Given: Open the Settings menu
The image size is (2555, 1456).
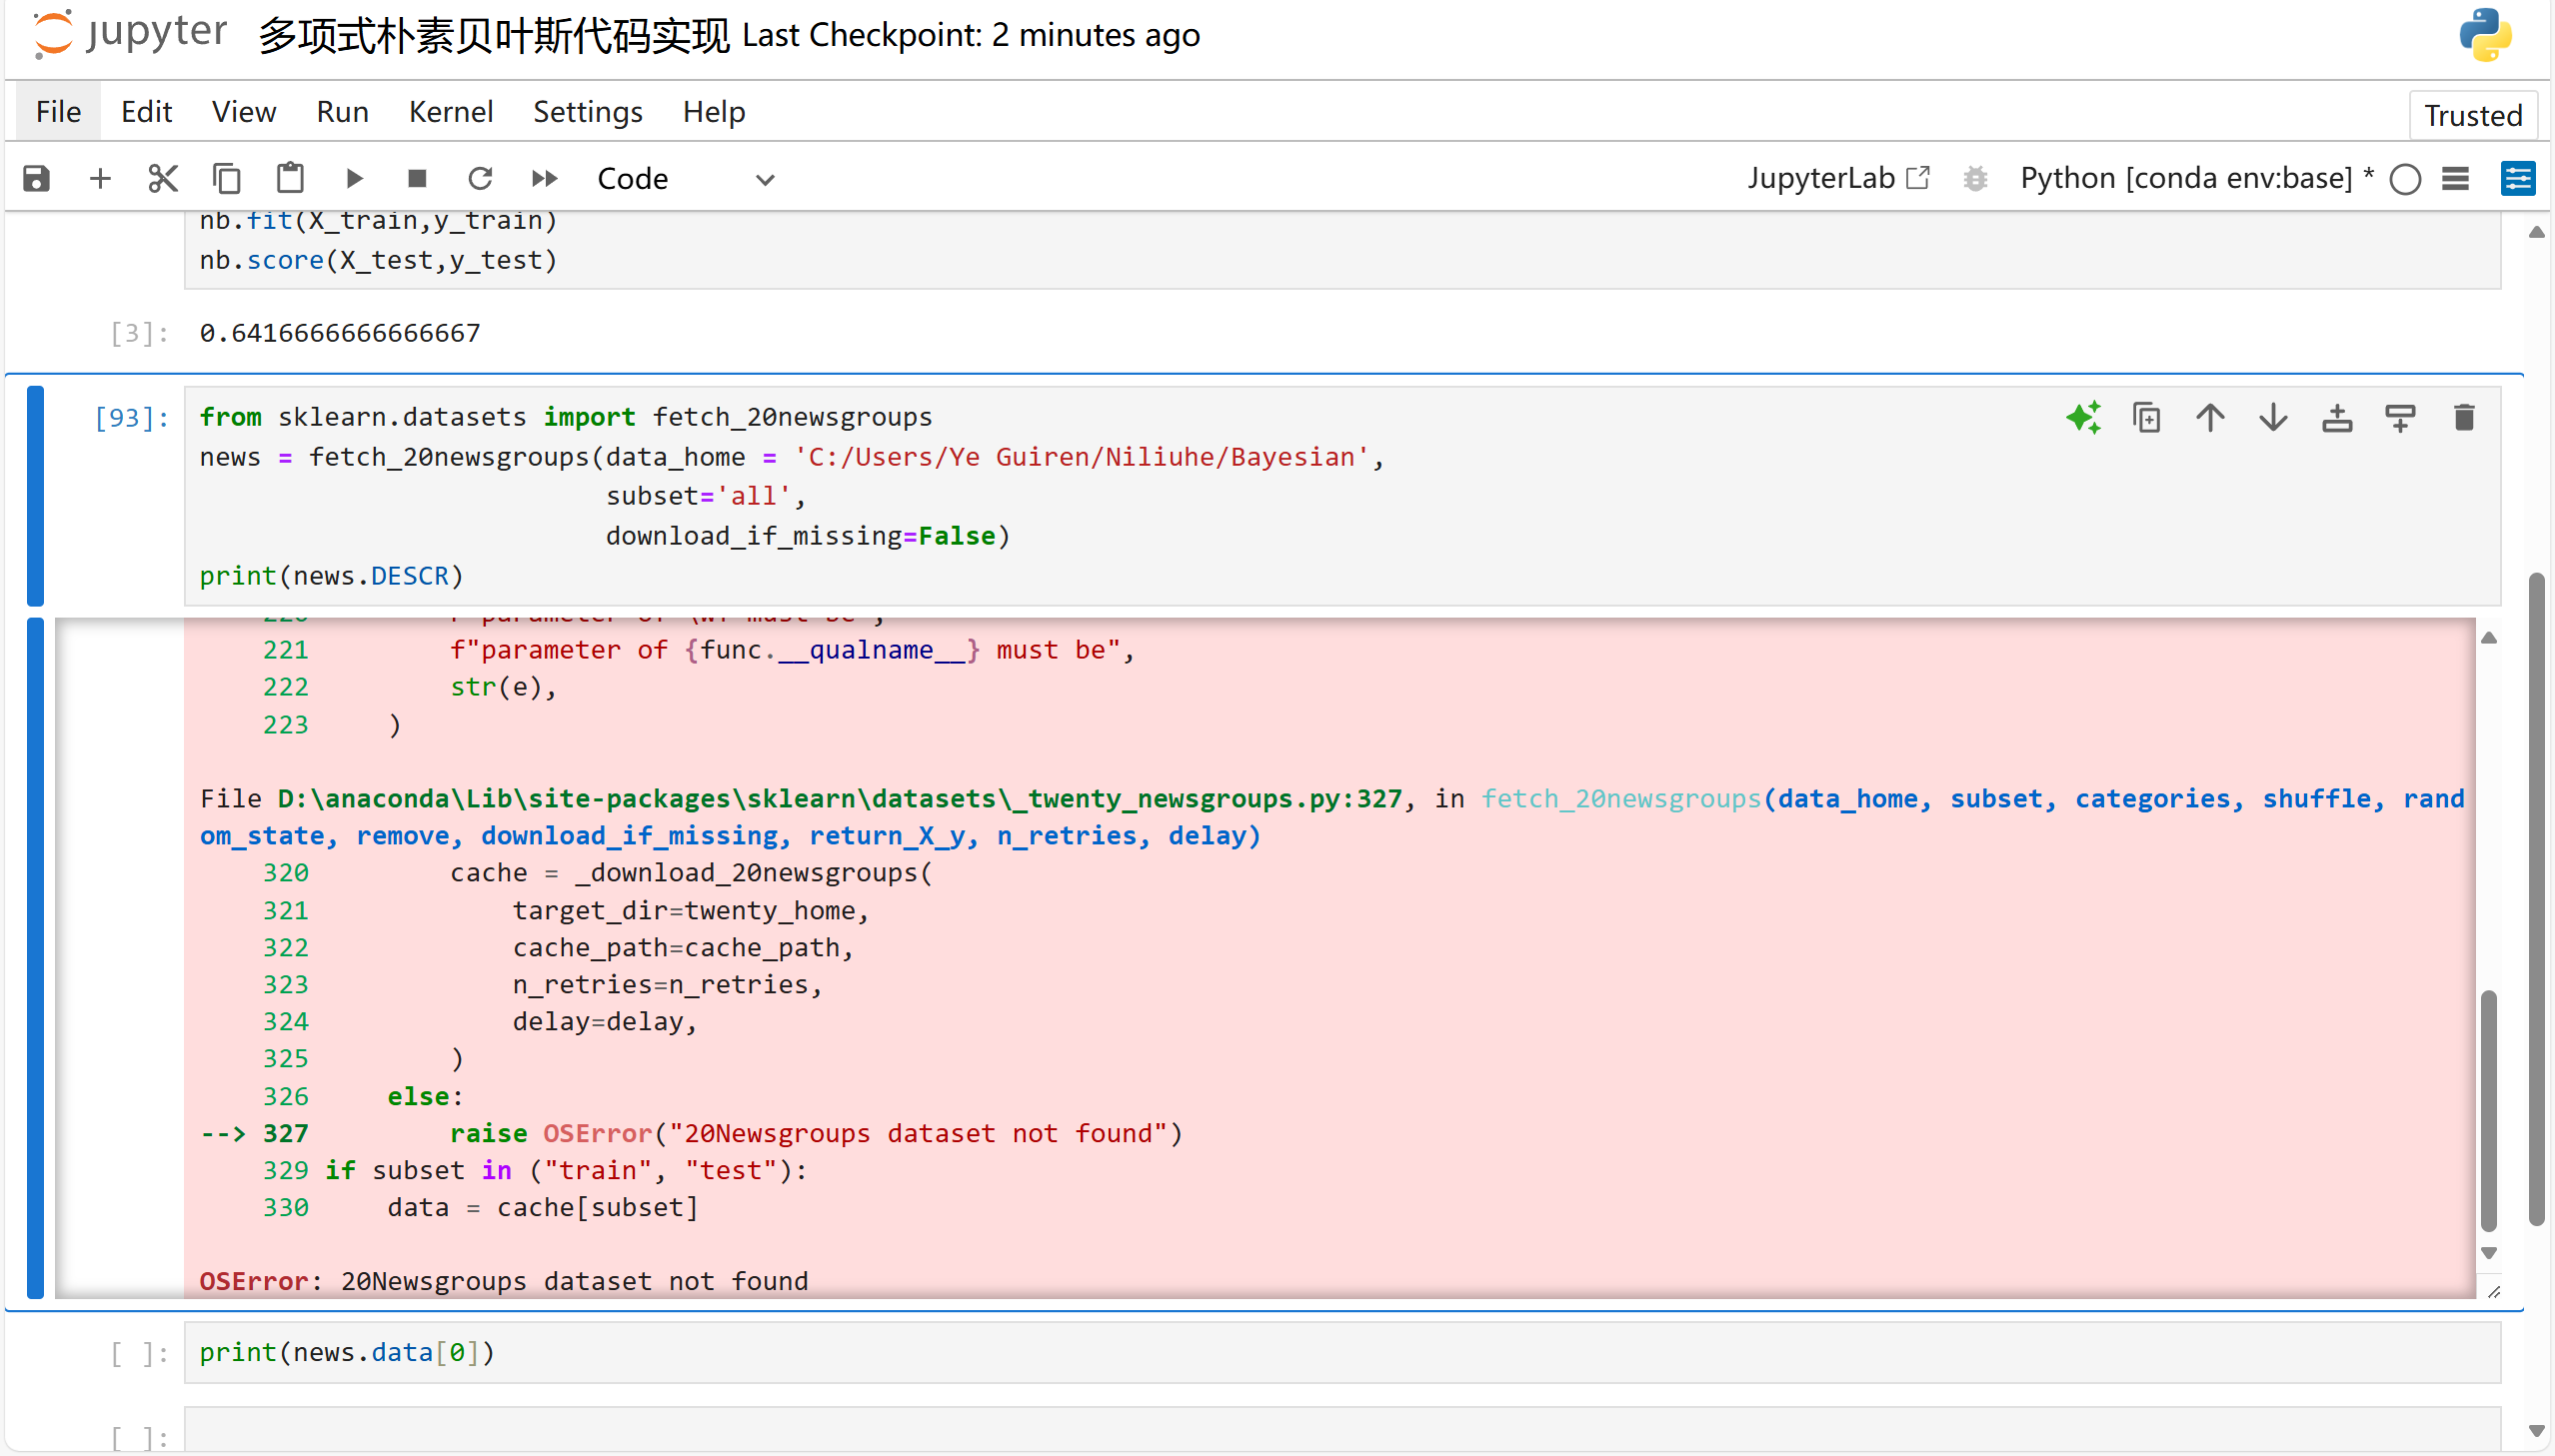Looking at the screenshot, I should click(x=587, y=112).
